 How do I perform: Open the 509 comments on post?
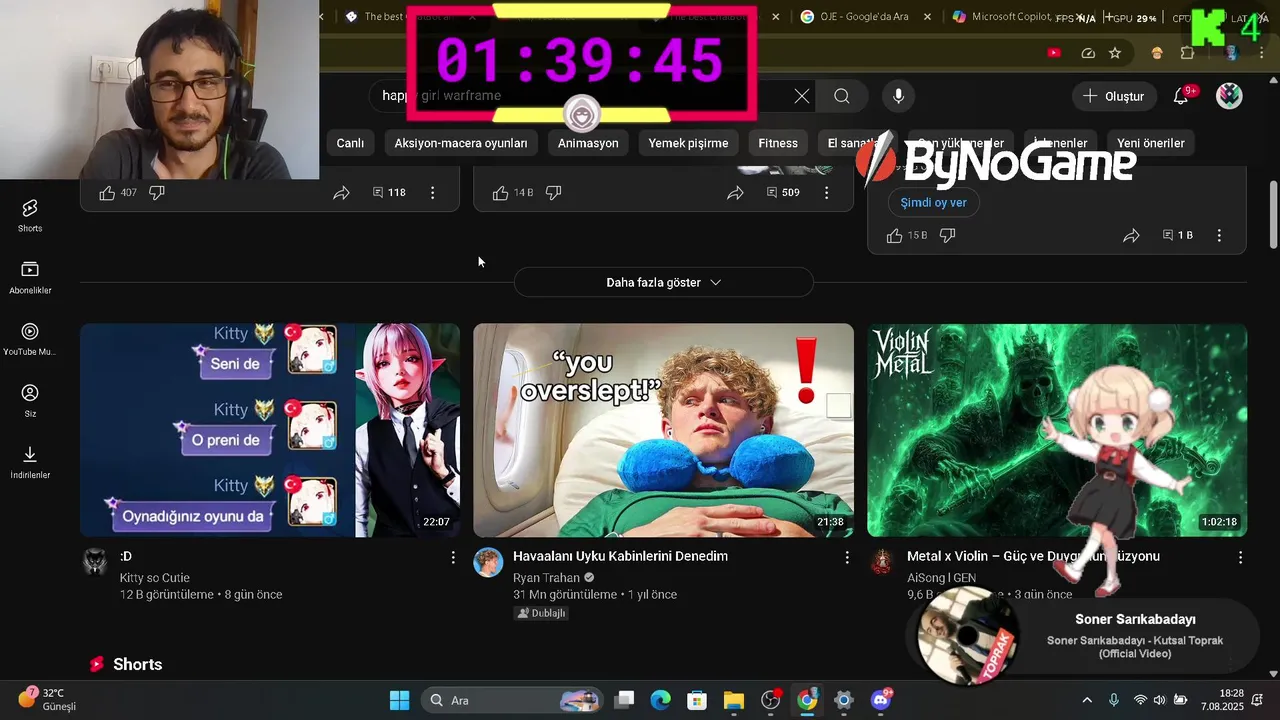coord(783,193)
